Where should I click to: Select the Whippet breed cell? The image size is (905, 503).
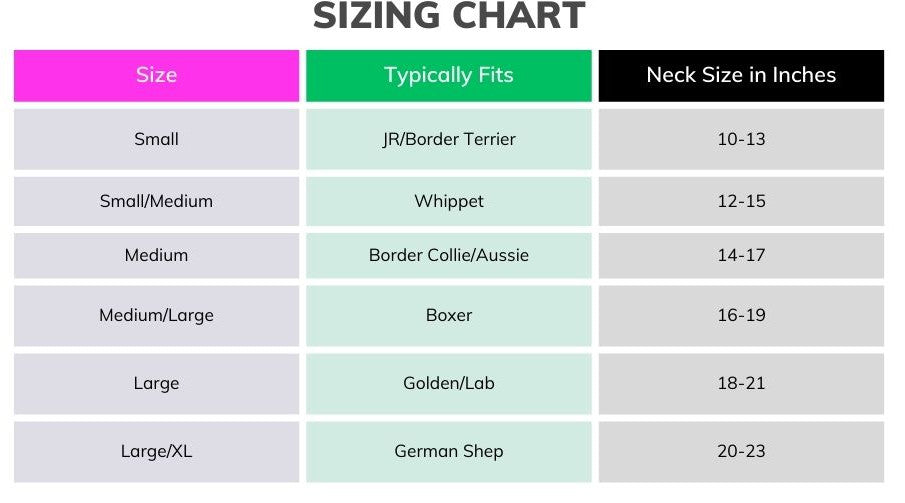(448, 201)
